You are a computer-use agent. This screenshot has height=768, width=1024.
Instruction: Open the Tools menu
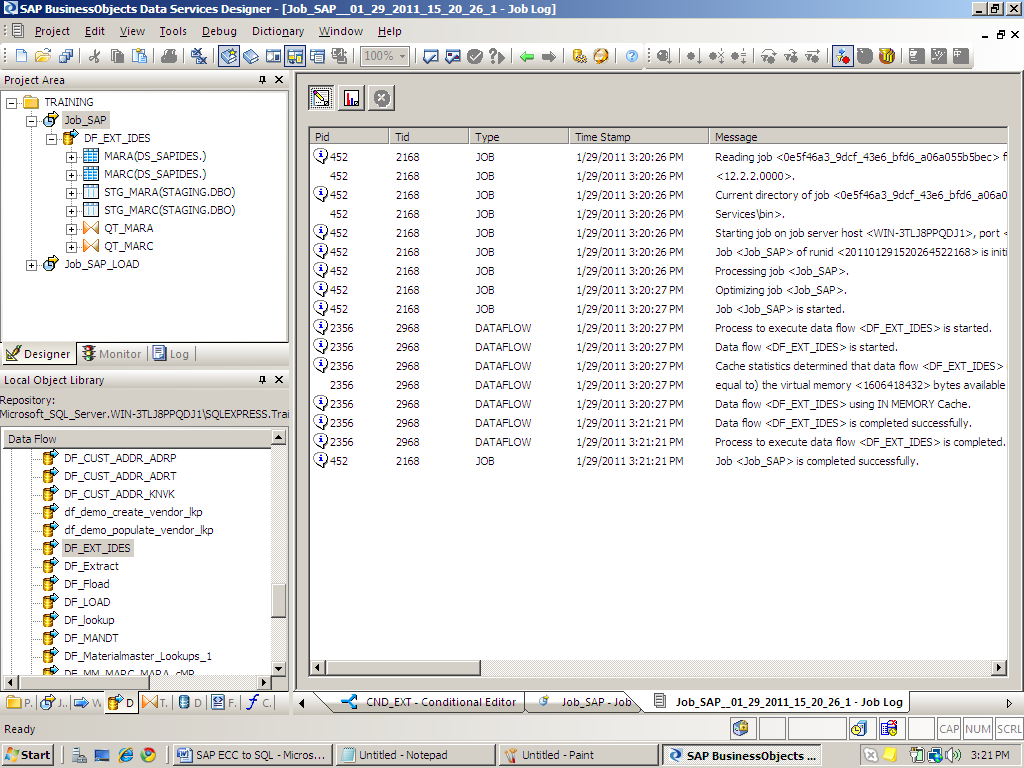click(x=172, y=31)
